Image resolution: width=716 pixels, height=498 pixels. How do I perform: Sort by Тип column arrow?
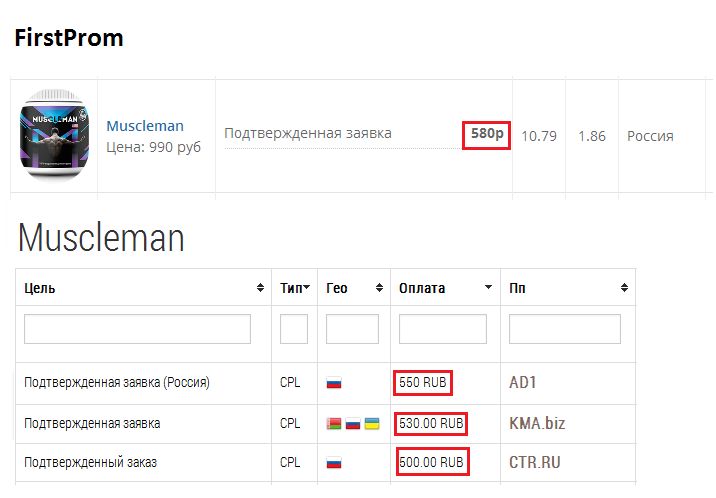306,287
